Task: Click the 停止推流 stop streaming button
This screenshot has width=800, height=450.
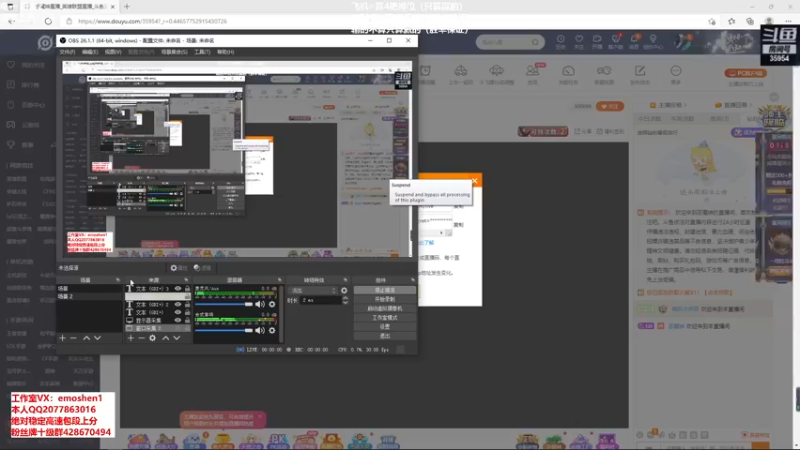Action: (x=385, y=290)
